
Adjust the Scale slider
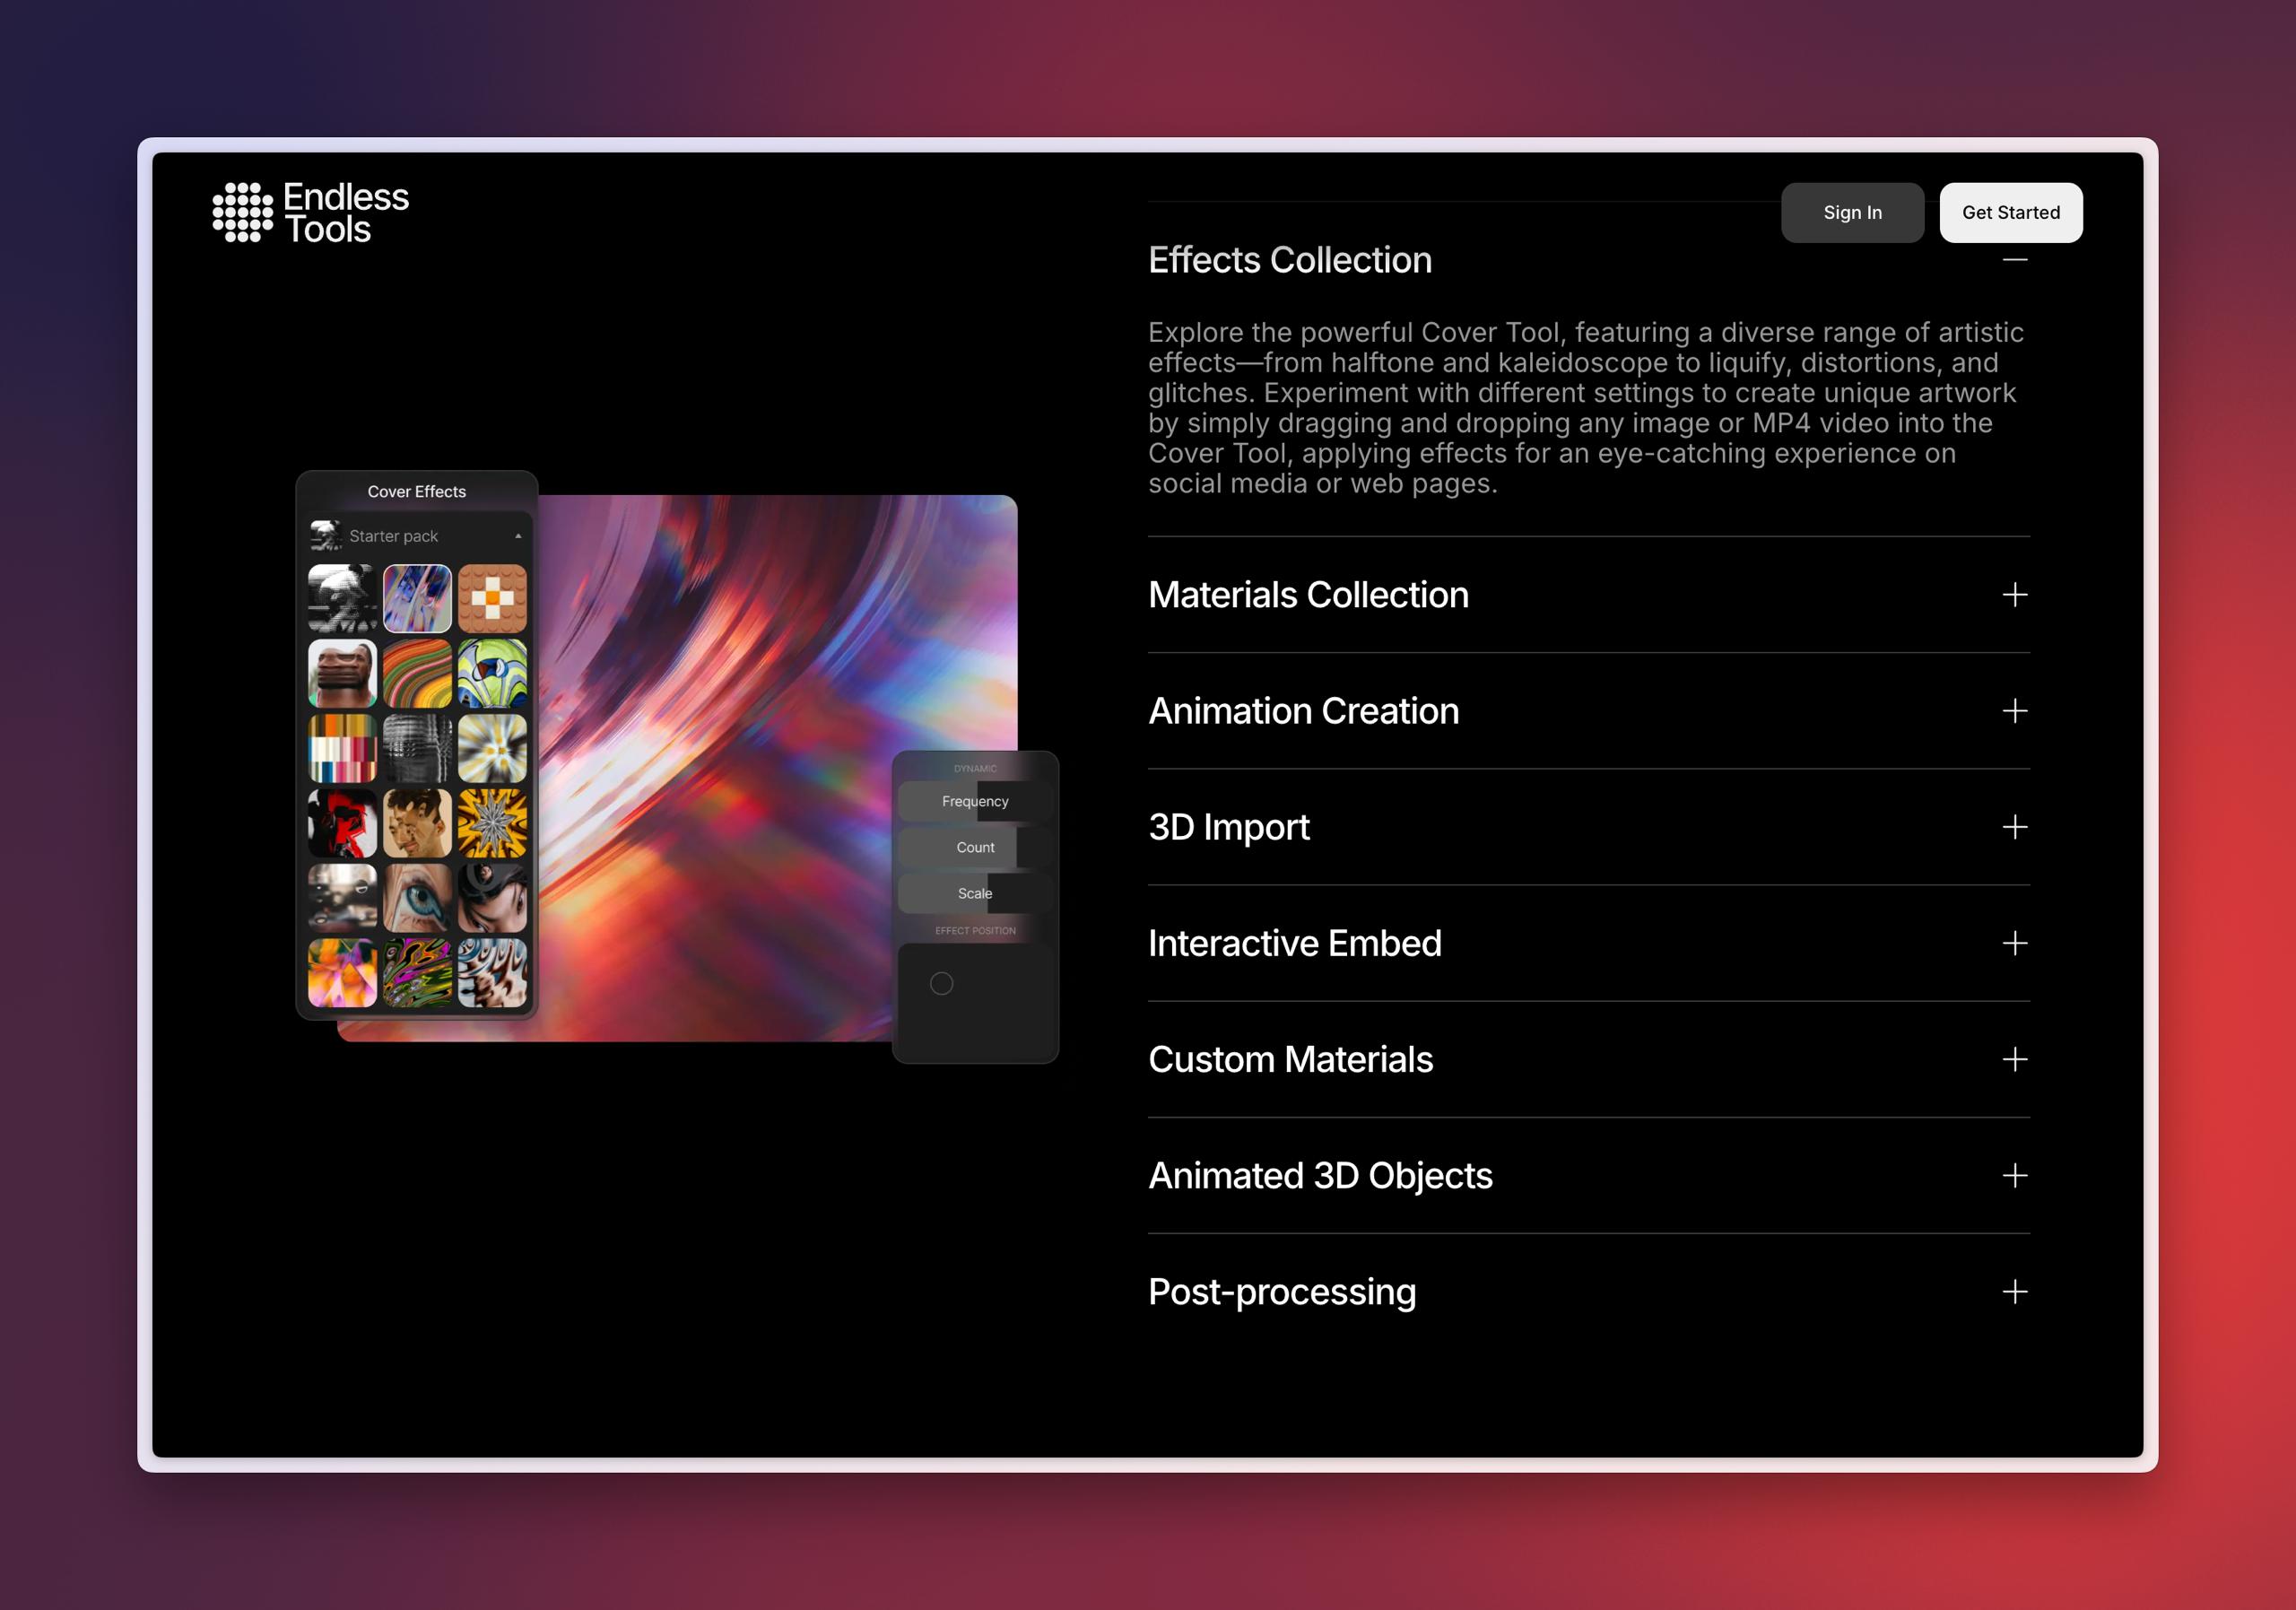click(975, 893)
